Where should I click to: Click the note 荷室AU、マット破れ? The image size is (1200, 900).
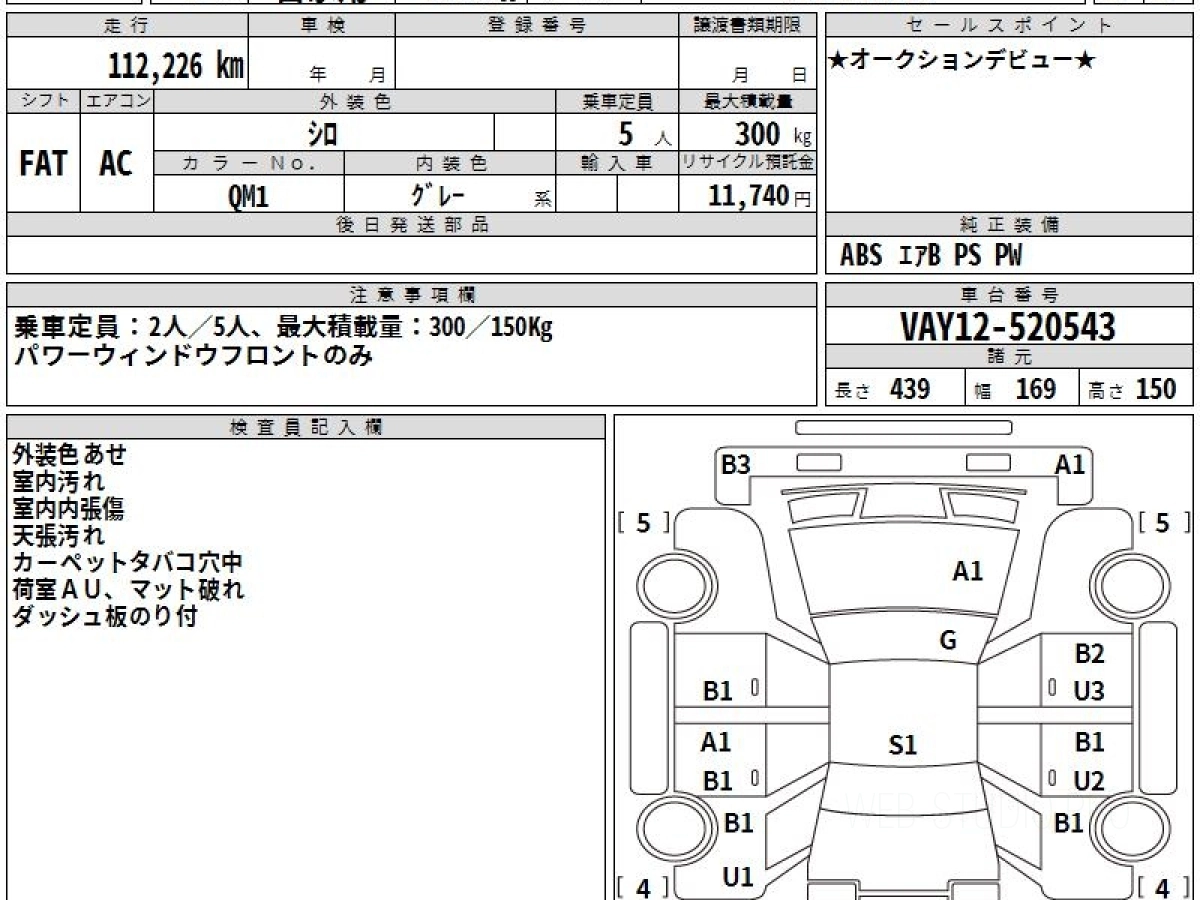[x=128, y=590]
